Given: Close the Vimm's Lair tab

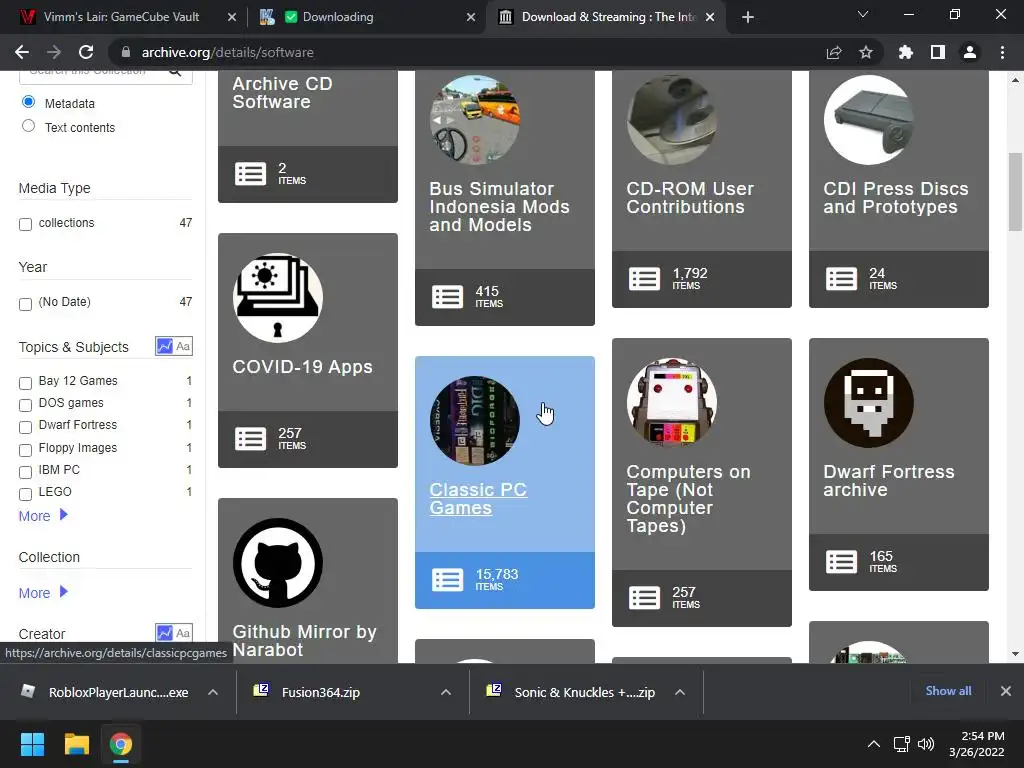Looking at the screenshot, I should pos(232,17).
